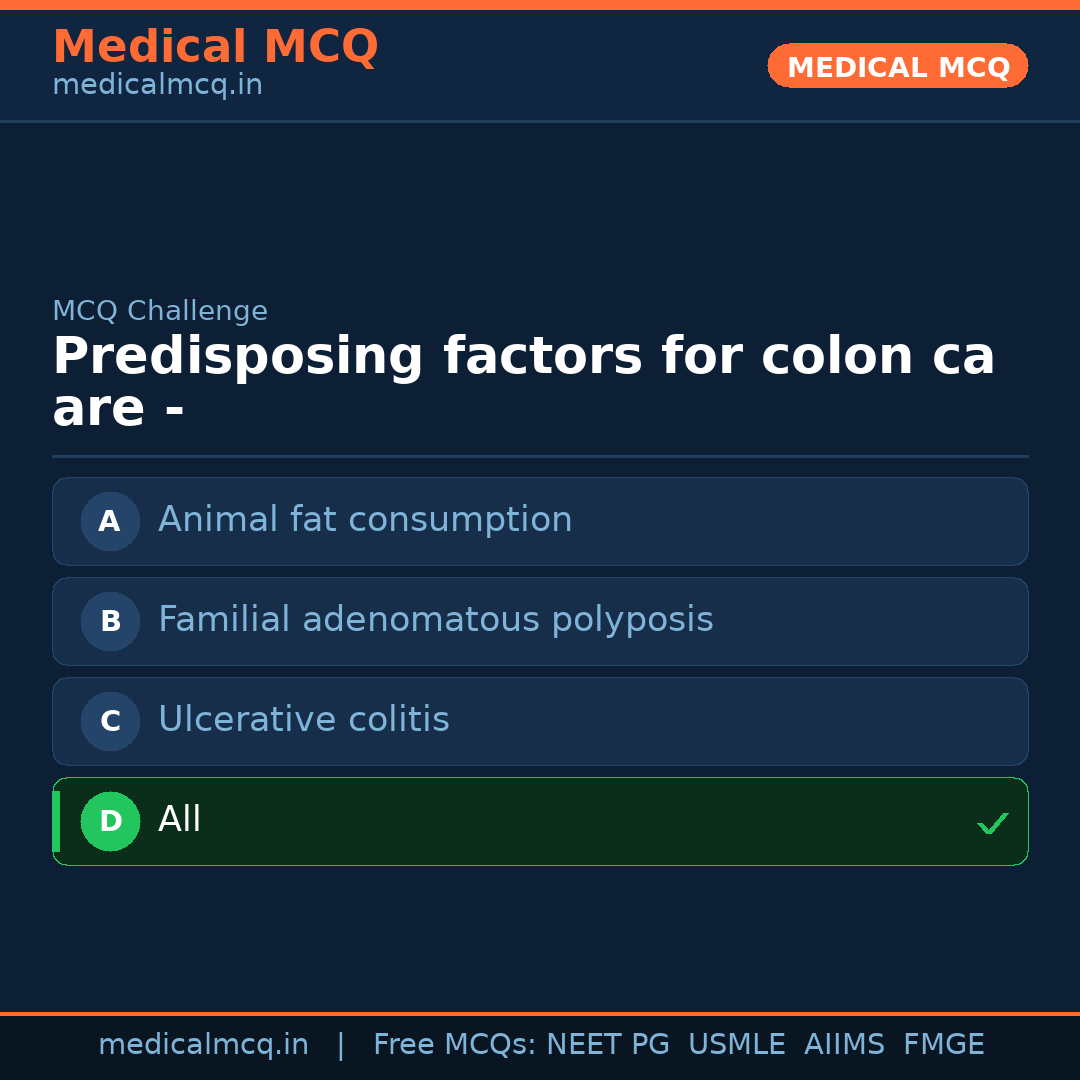Click the 'FMGE' footer text

tap(943, 1045)
